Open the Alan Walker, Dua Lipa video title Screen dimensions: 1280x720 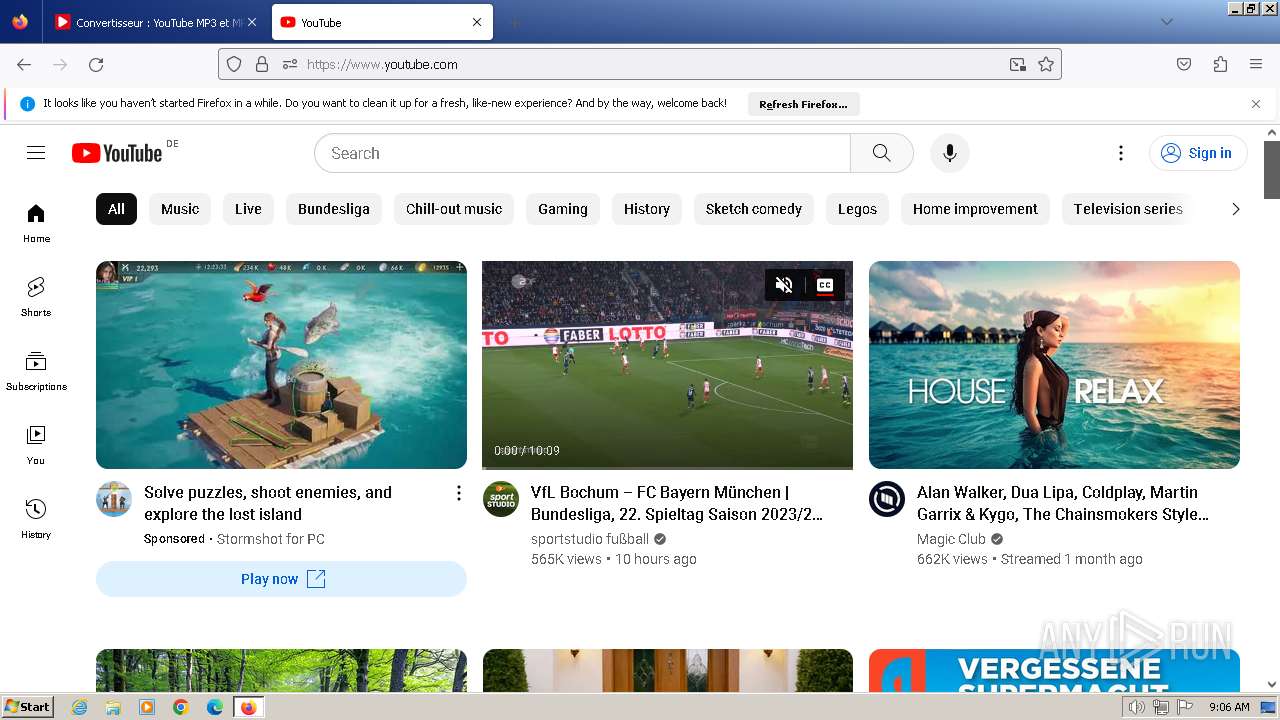(x=1063, y=503)
